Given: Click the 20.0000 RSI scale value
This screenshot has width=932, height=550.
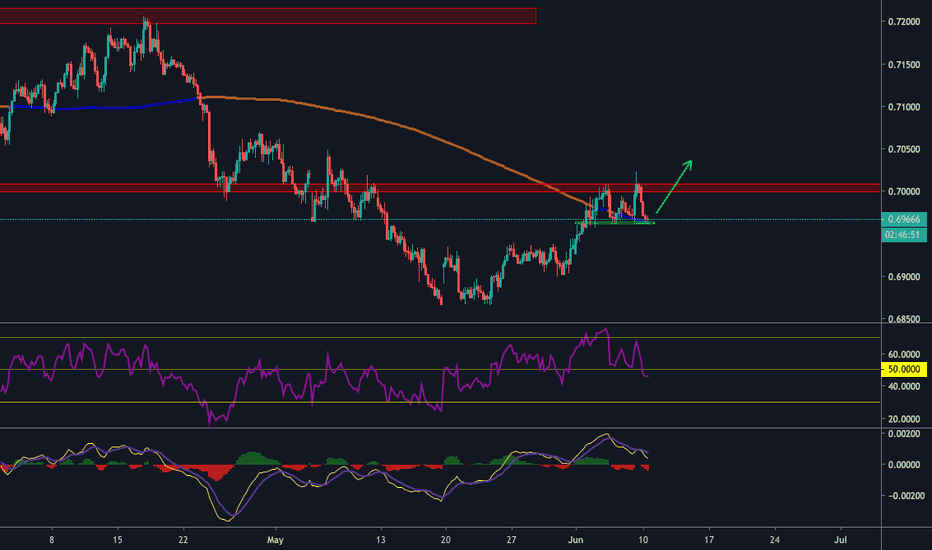Looking at the screenshot, I should [x=904, y=419].
